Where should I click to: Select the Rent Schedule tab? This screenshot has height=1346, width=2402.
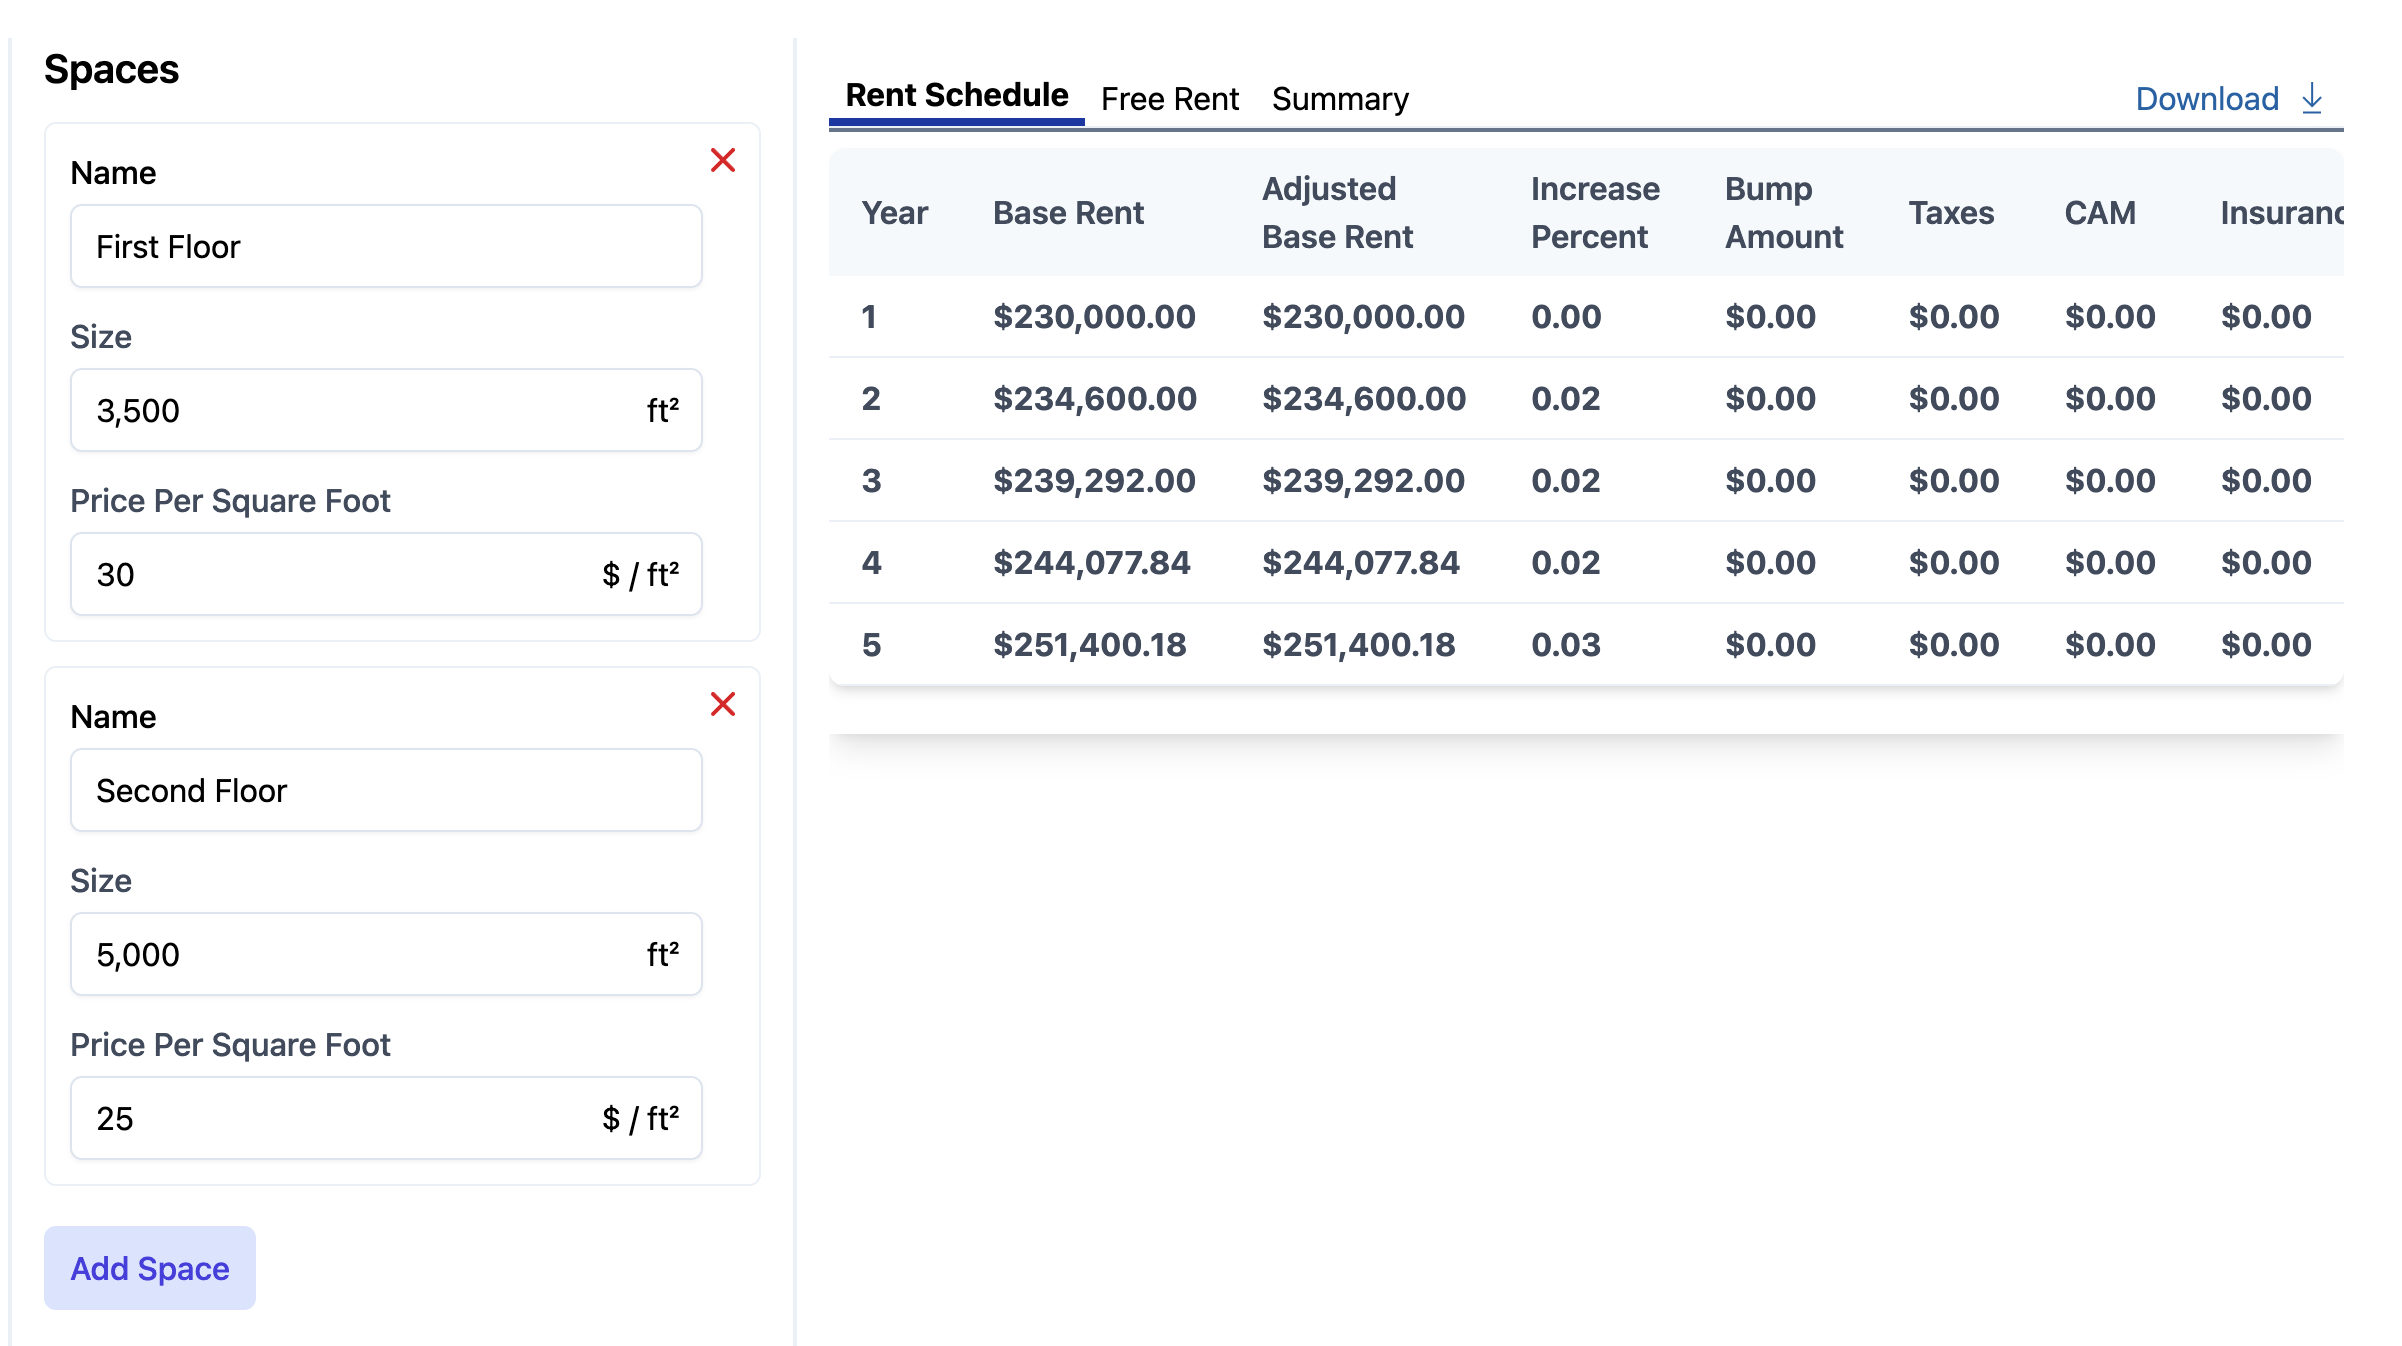click(955, 96)
